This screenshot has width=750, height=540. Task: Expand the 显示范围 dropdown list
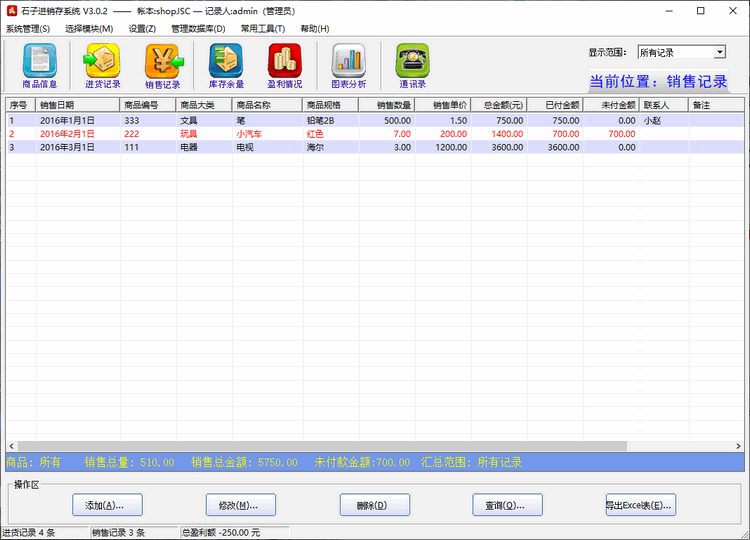[719, 52]
